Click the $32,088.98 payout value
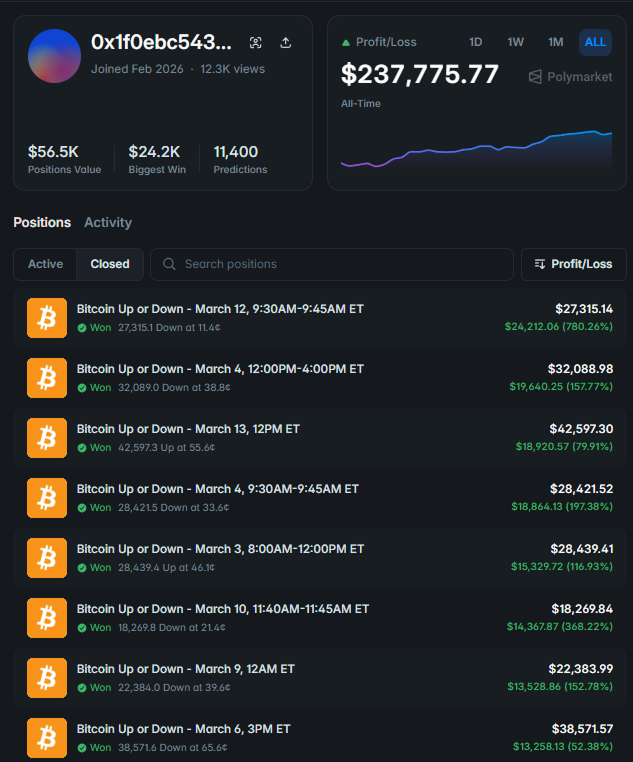 (581, 369)
